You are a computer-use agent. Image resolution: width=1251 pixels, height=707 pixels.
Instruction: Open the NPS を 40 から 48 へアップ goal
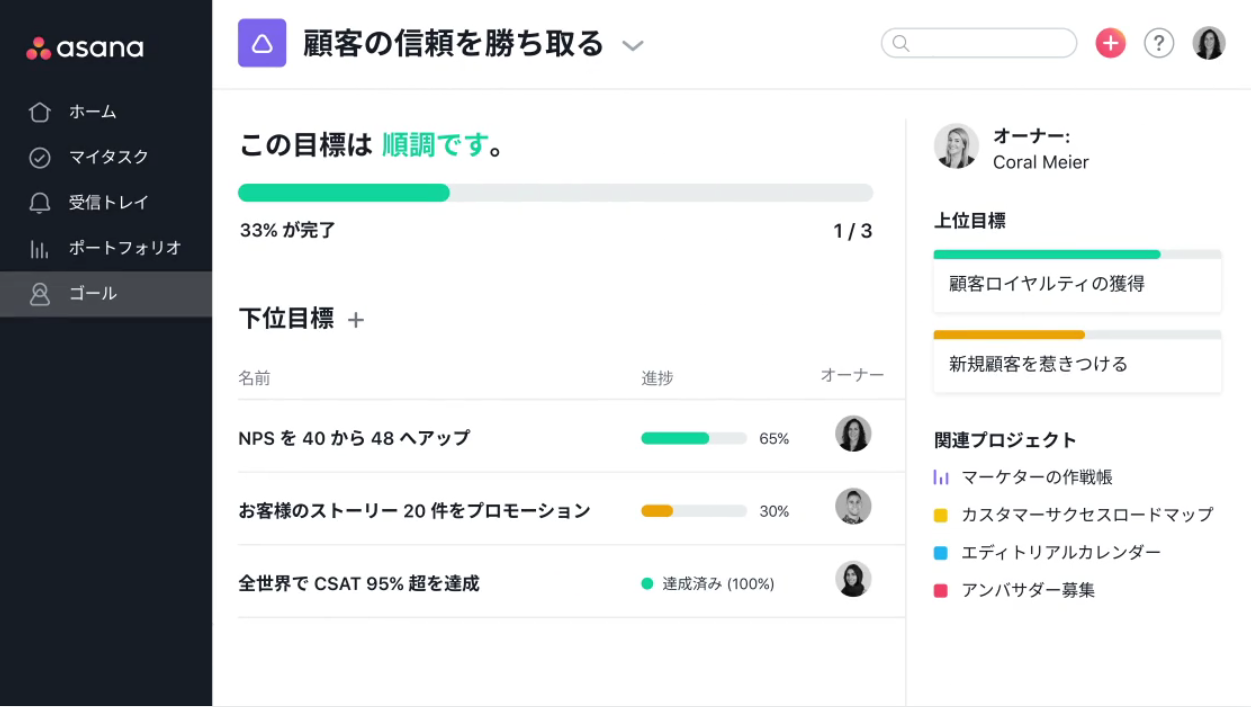[x=354, y=438]
